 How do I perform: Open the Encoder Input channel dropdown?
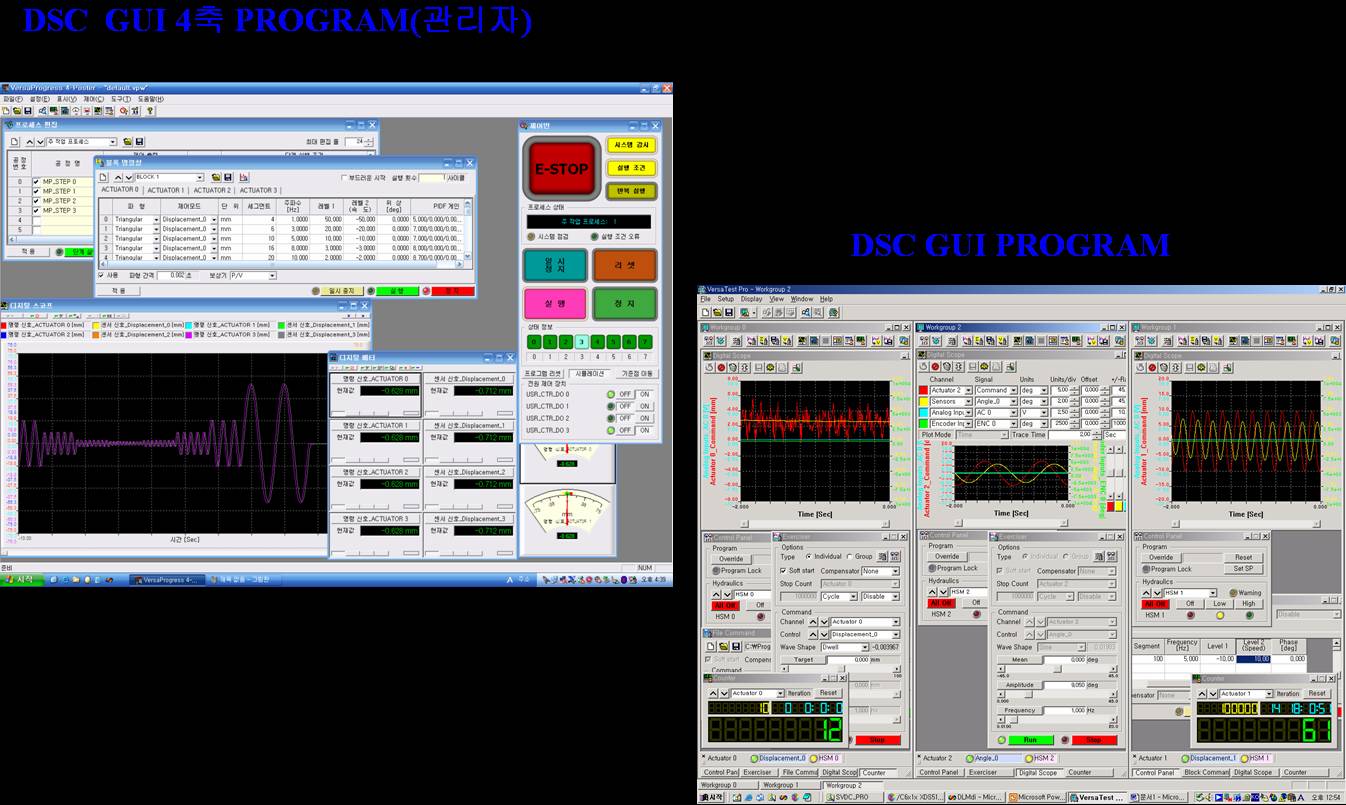tap(968, 424)
